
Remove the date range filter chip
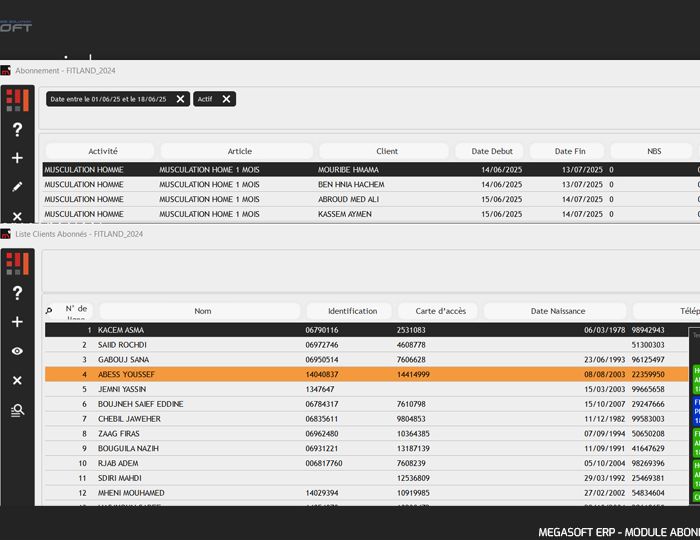coord(180,99)
